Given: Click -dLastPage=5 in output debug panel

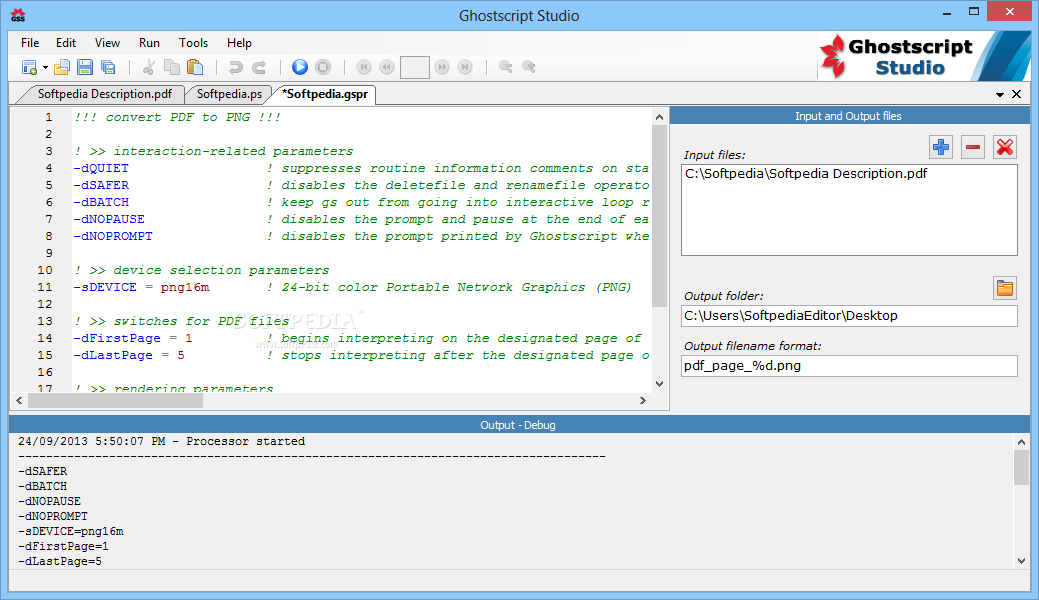Looking at the screenshot, I should tap(60, 562).
